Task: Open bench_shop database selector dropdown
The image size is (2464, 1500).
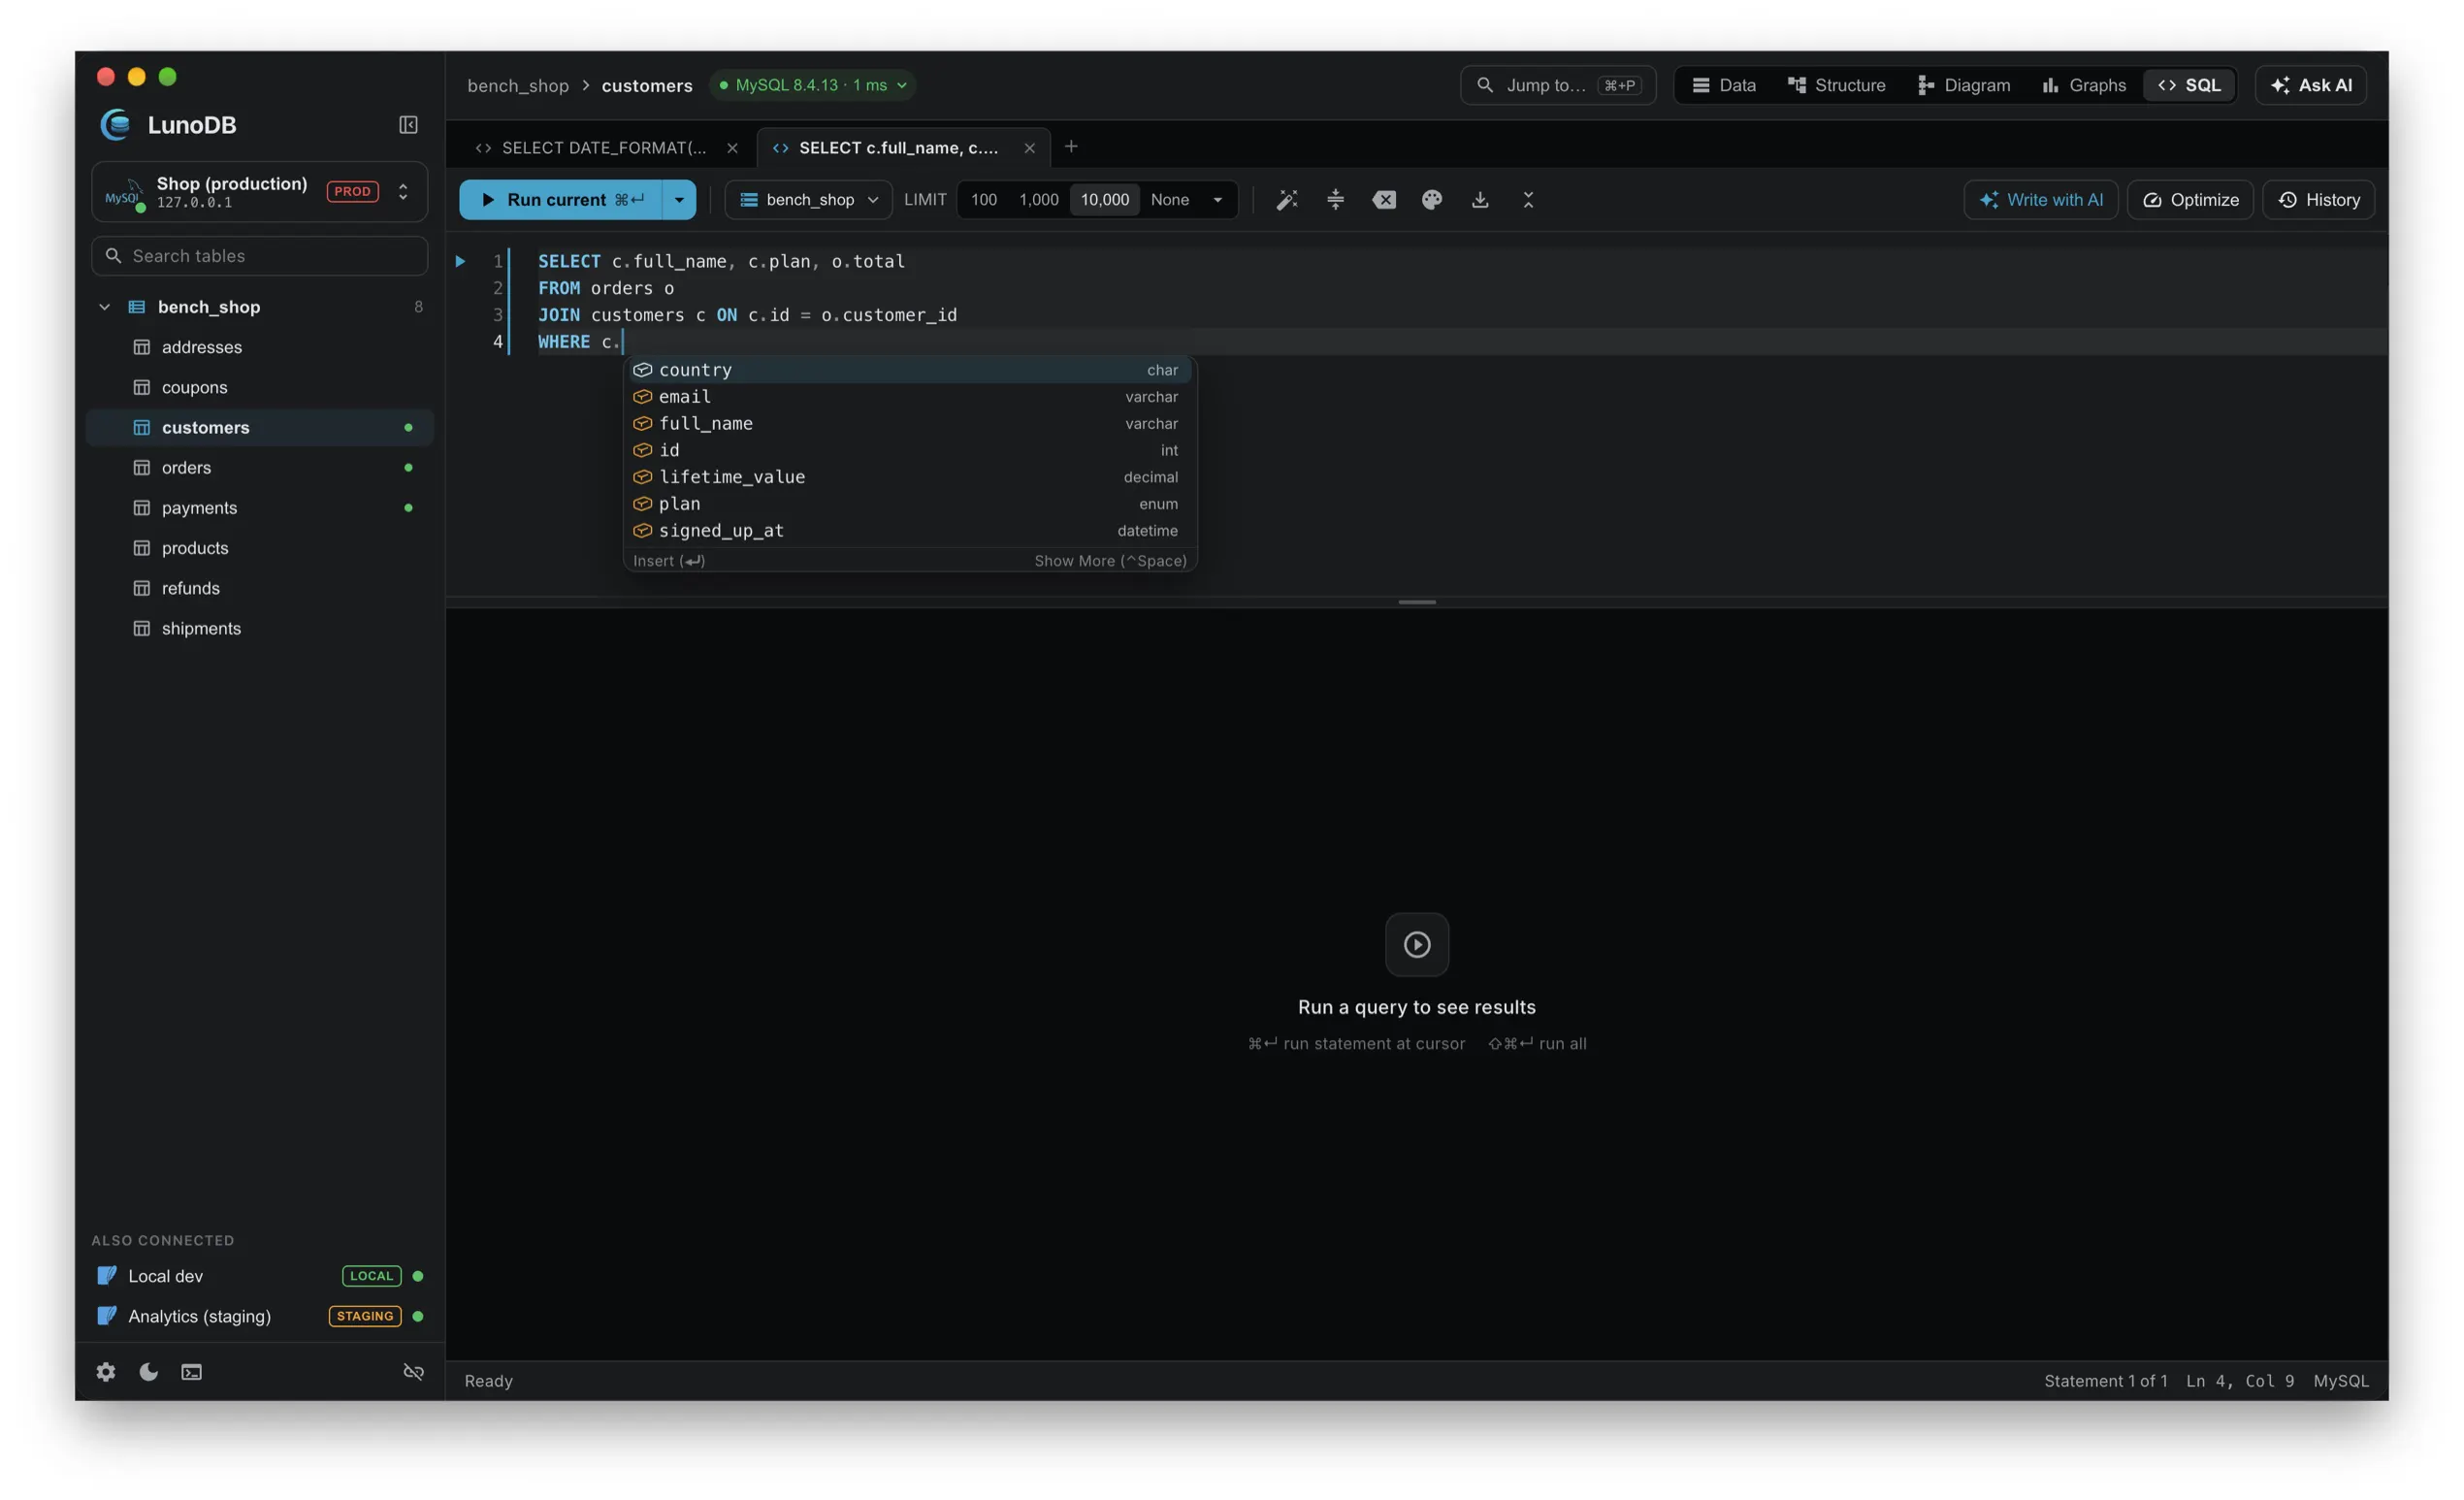Action: [808, 200]
